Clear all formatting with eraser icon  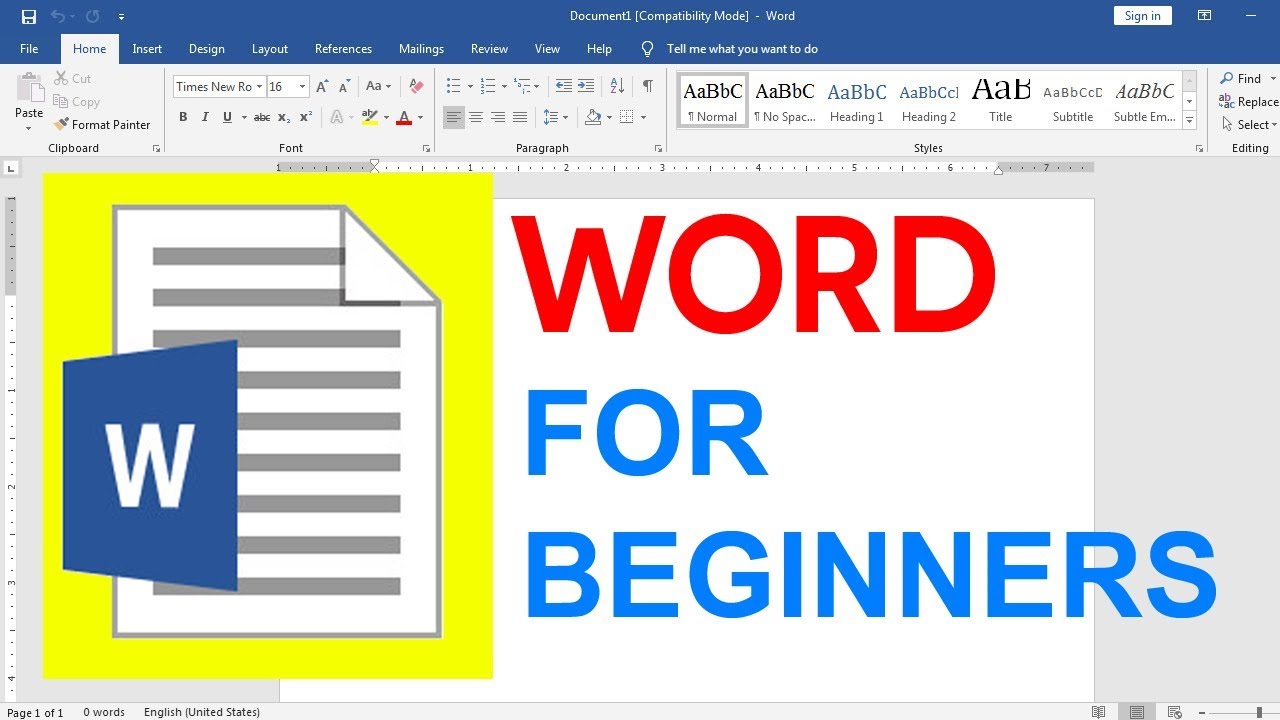417,87
